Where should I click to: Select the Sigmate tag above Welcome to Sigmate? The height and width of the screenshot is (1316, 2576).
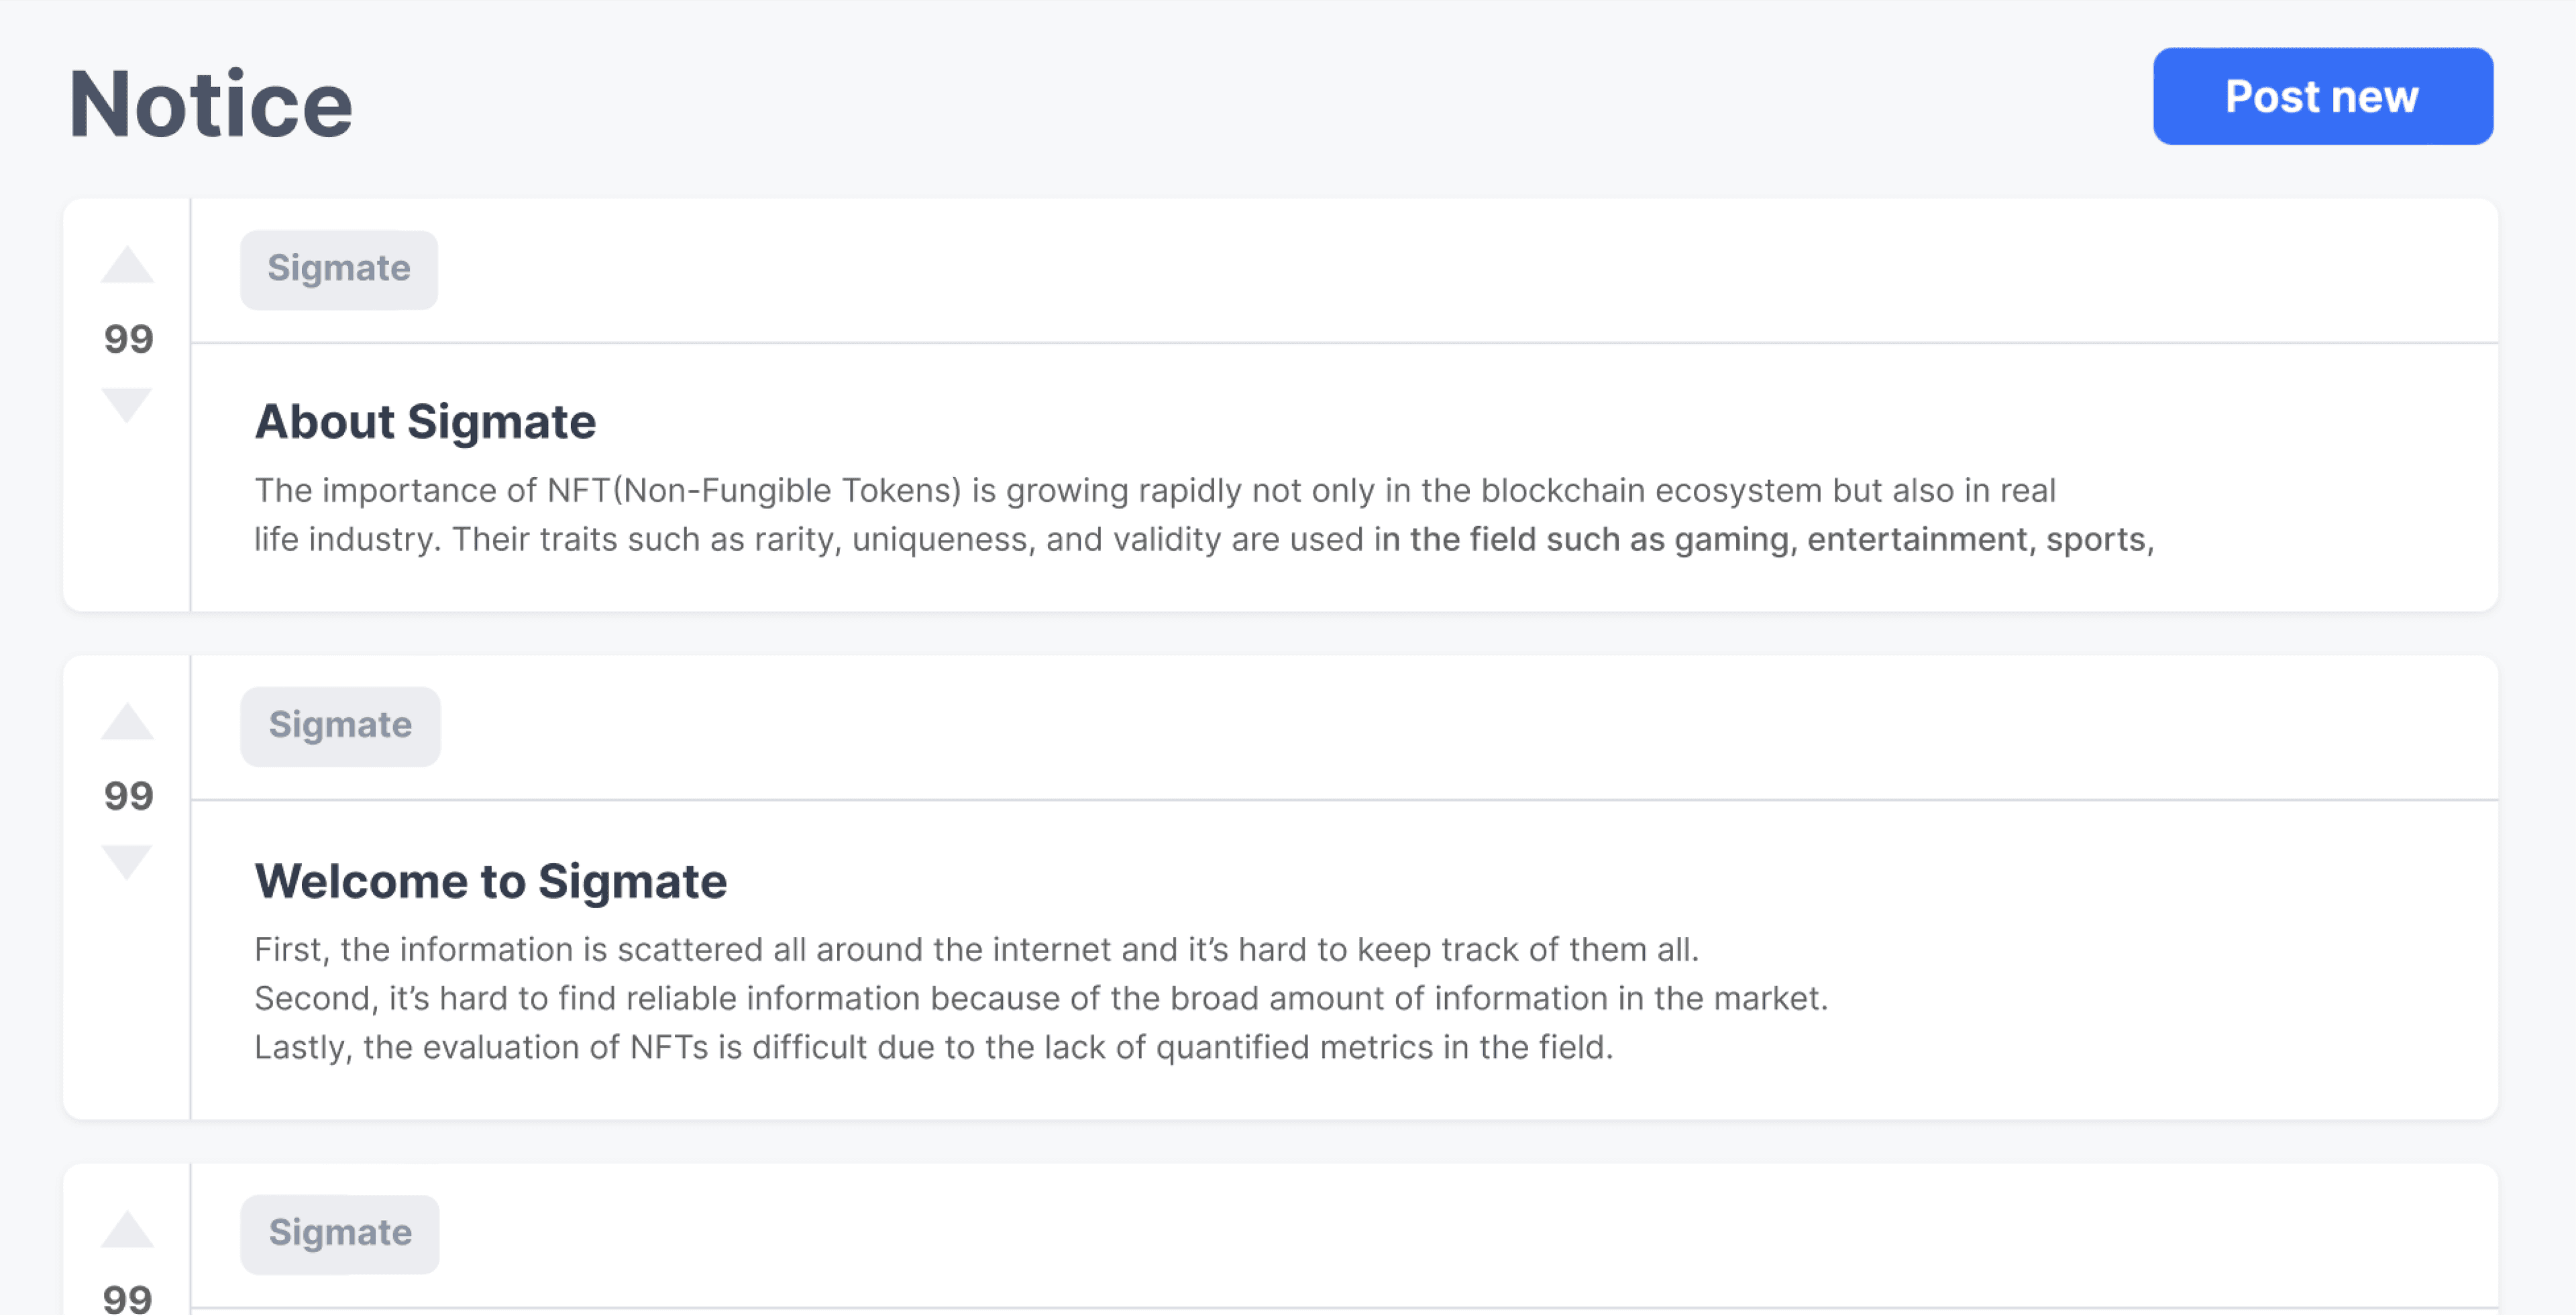tap(340, 726)
